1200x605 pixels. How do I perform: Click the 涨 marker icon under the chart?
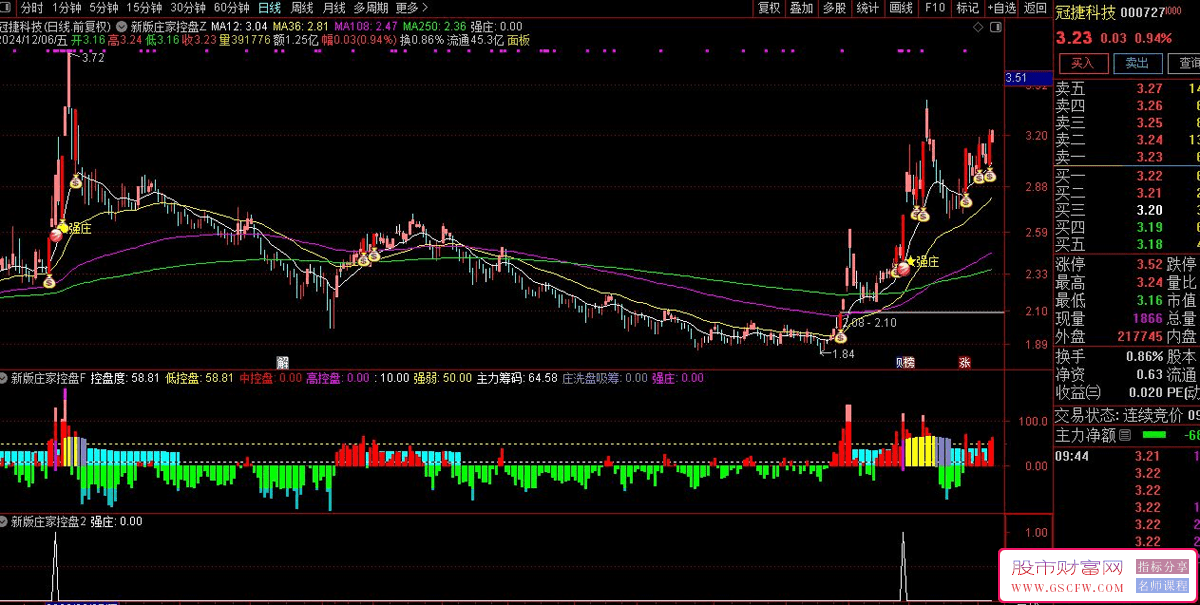pos(965,362)
